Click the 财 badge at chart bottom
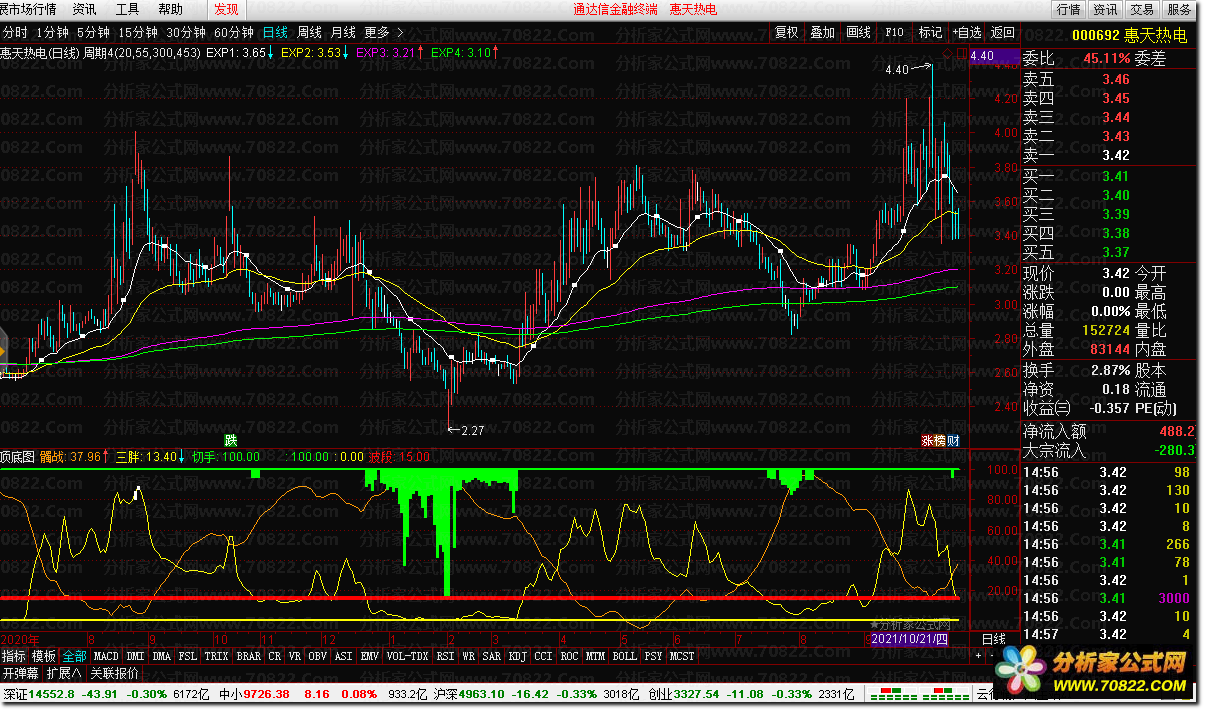 [953, 440]
